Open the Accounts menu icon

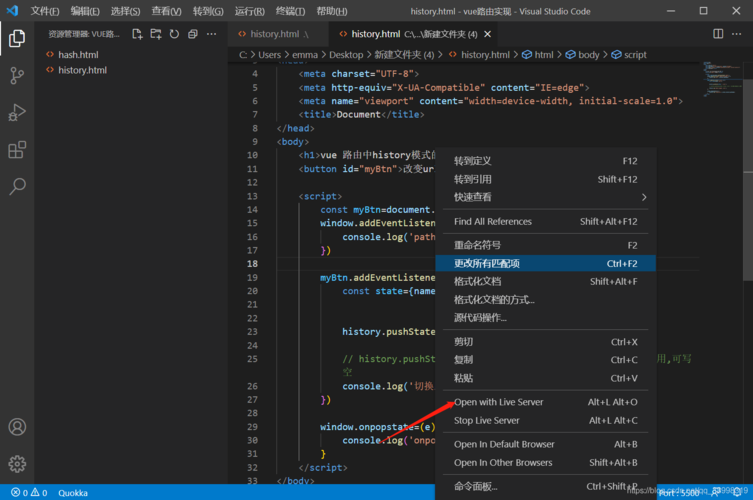pos(17,427)
